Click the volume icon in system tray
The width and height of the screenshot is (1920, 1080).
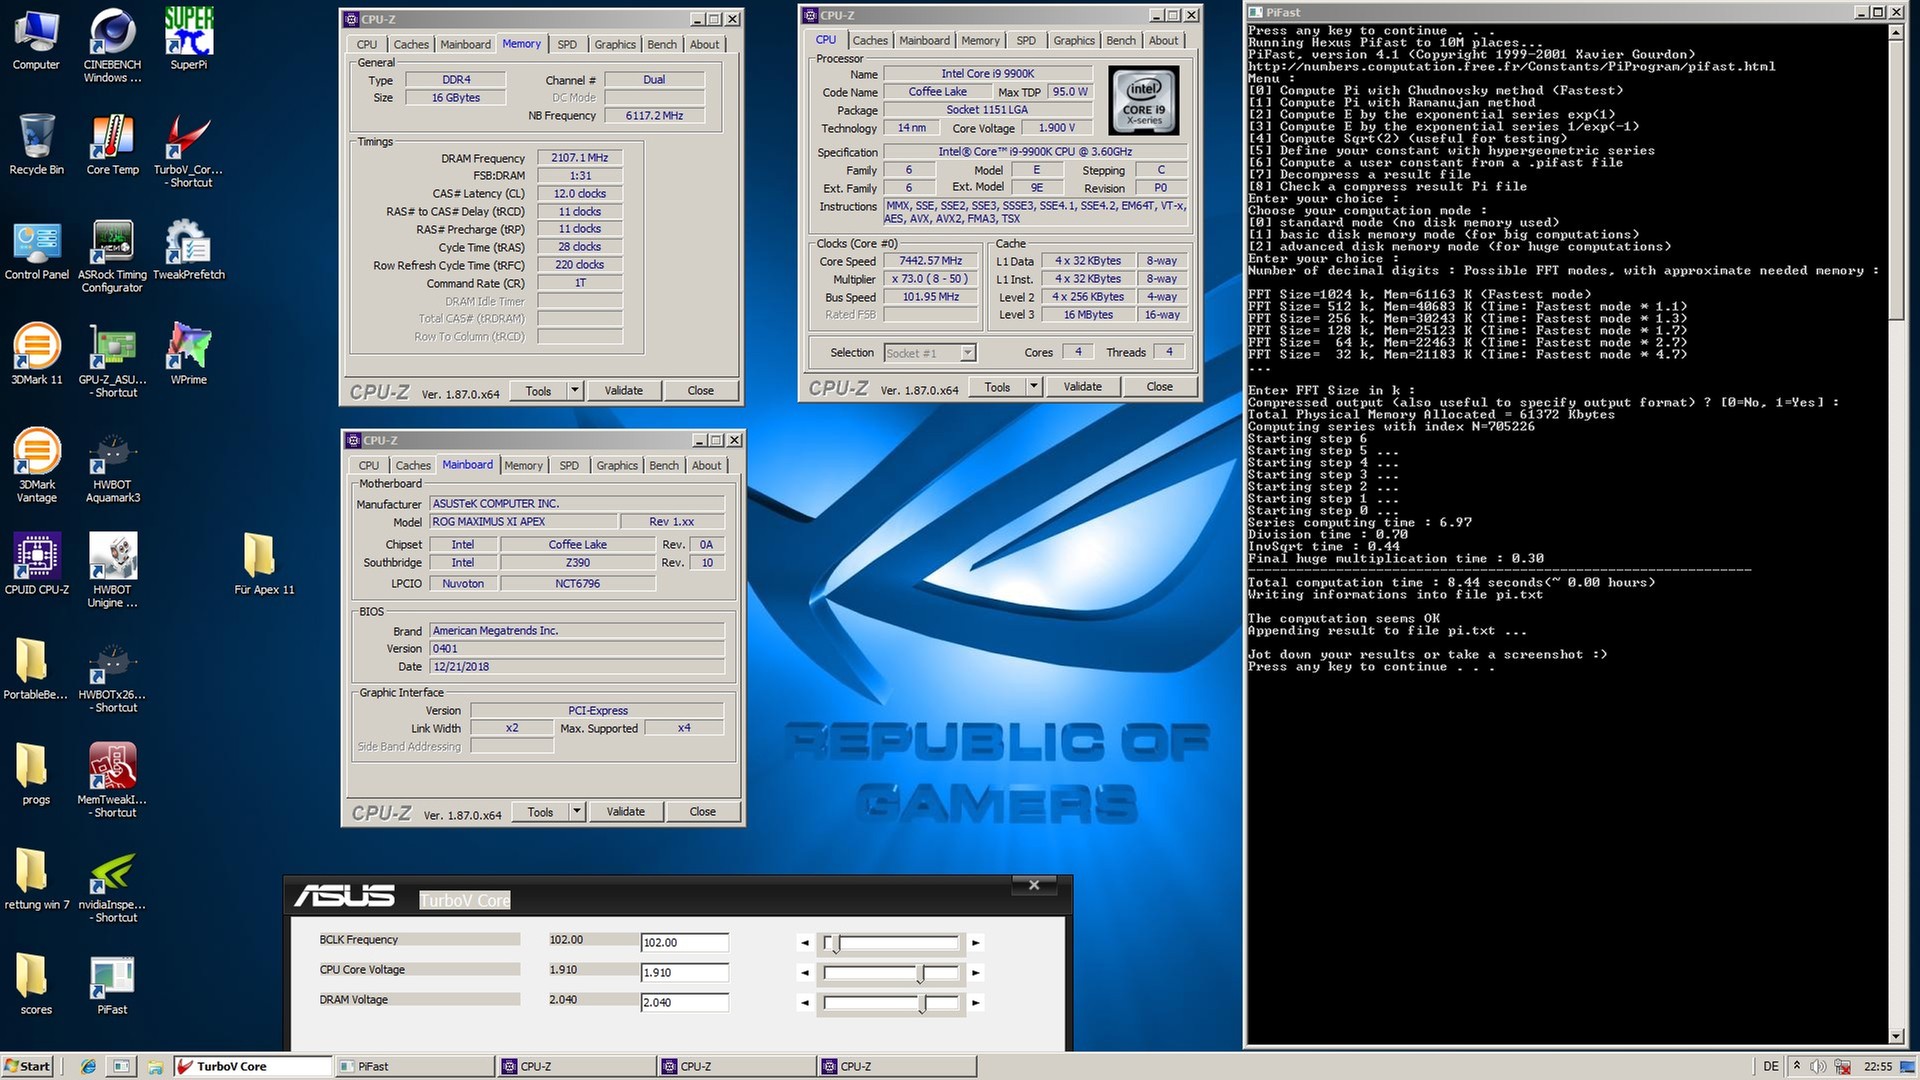[x=1819, y=1066]
